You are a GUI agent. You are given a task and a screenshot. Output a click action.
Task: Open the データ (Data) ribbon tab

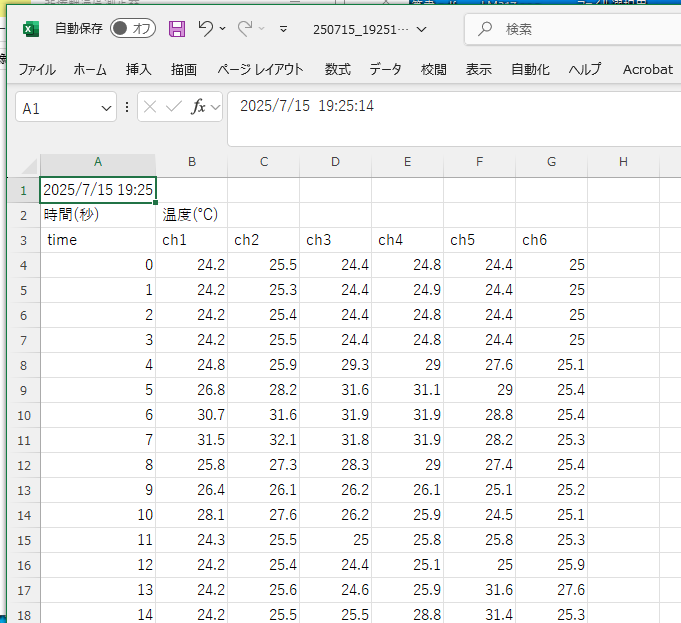[x=385, y=69]
